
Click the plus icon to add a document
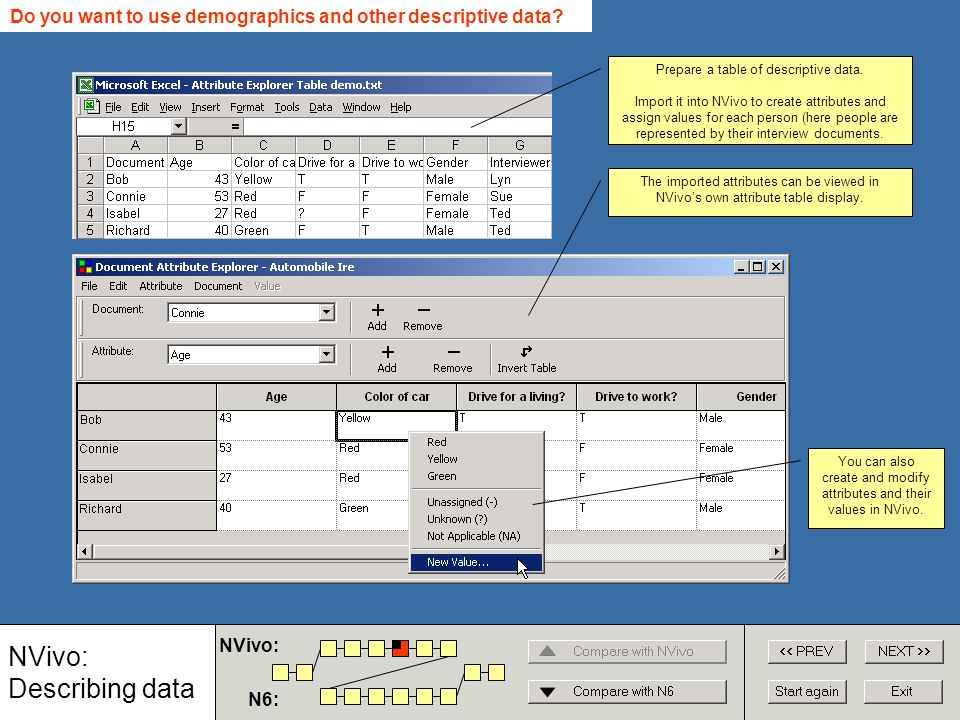378,310
